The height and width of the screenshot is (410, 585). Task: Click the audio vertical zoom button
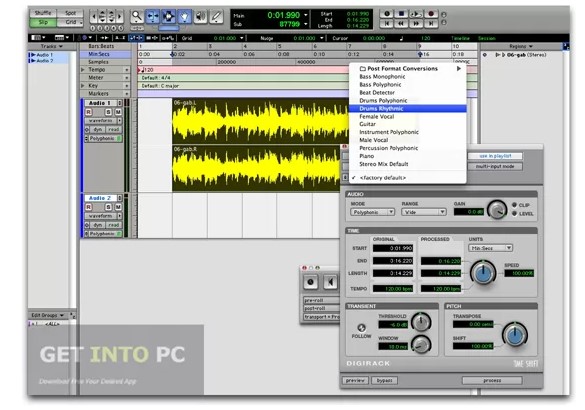click(x=102, y=17)
